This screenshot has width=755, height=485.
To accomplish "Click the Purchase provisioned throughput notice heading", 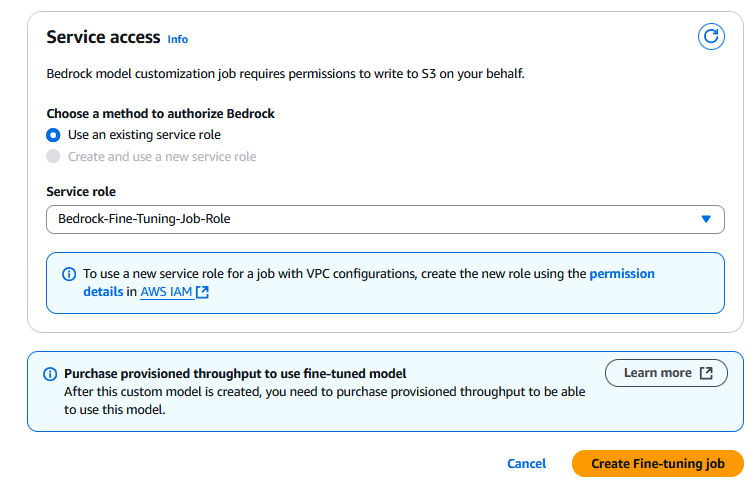I will [x=235, y=373].
